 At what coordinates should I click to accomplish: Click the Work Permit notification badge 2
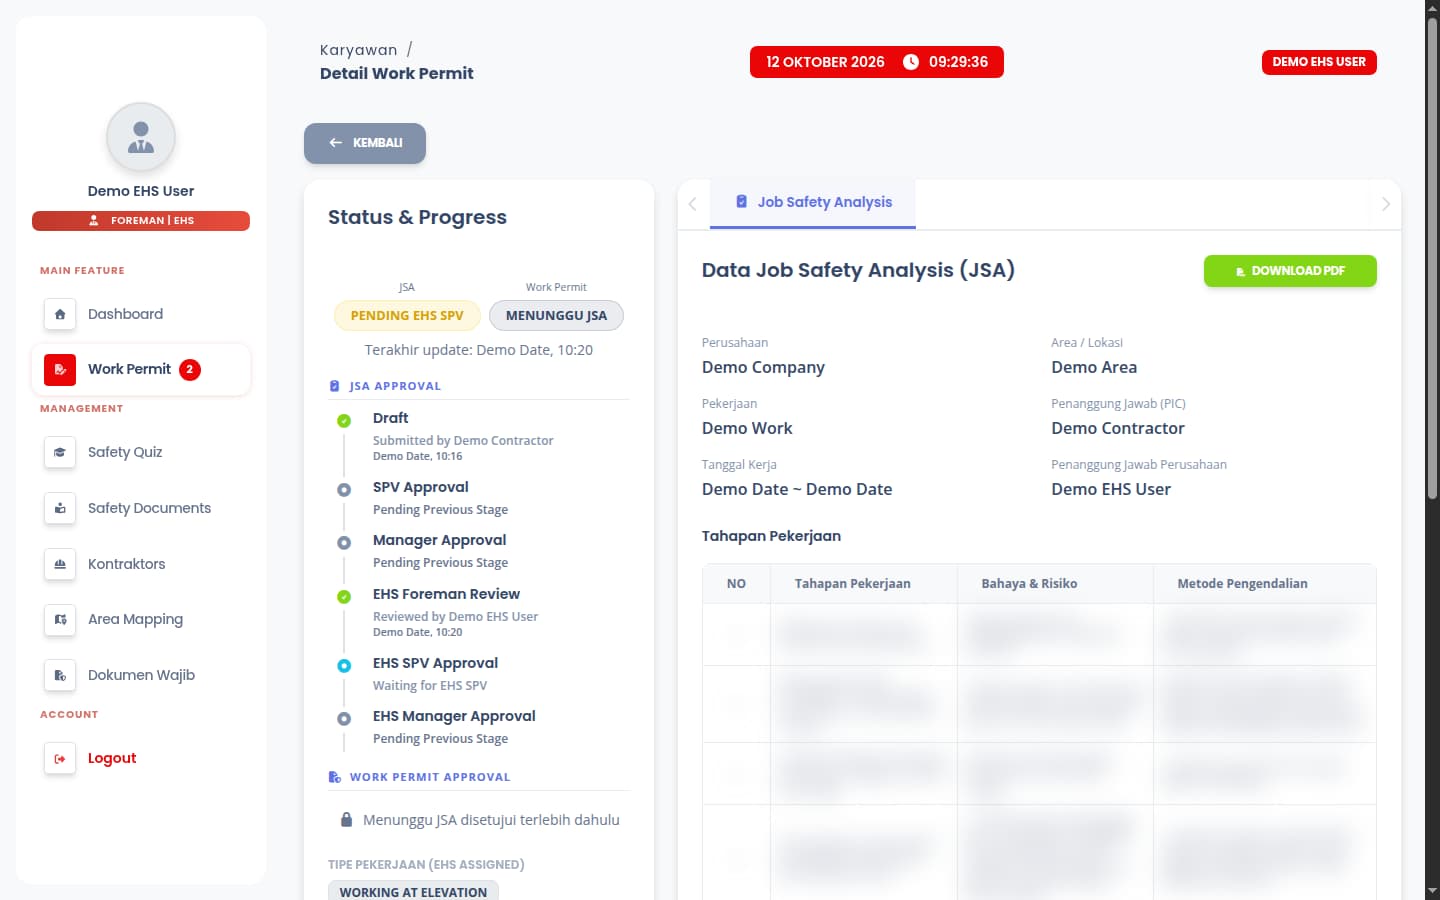[190, 369]
